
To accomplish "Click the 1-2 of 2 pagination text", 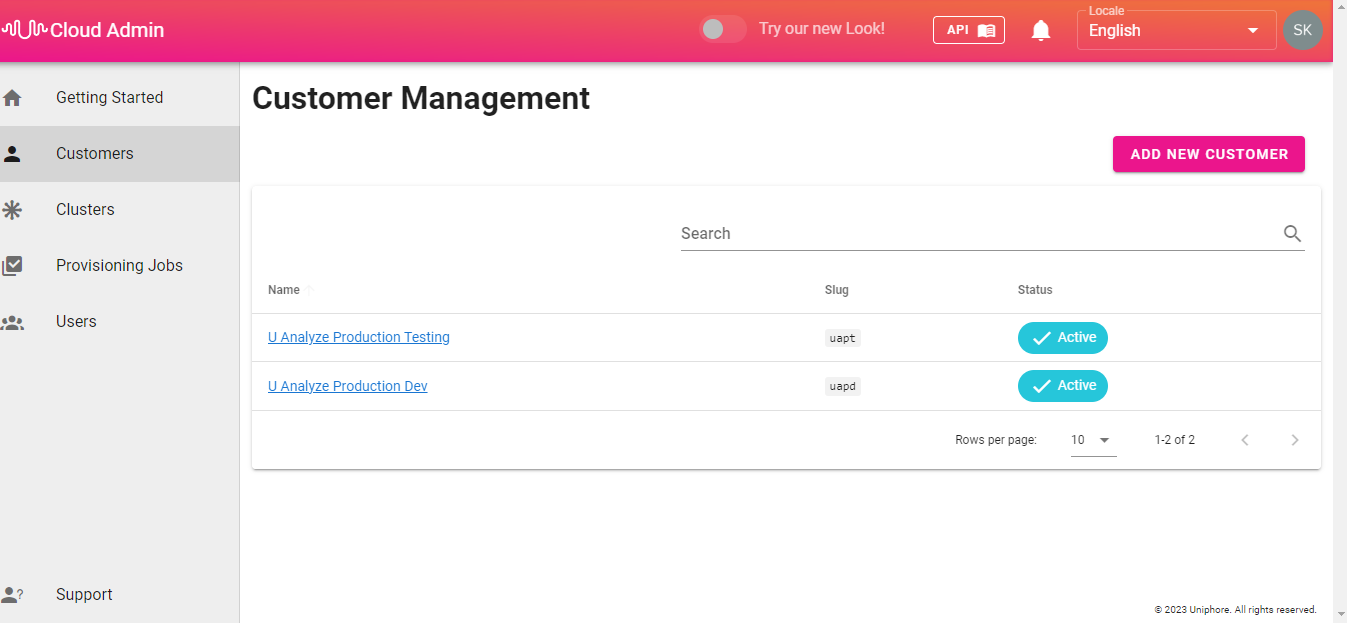I will tap(1175, 440).
